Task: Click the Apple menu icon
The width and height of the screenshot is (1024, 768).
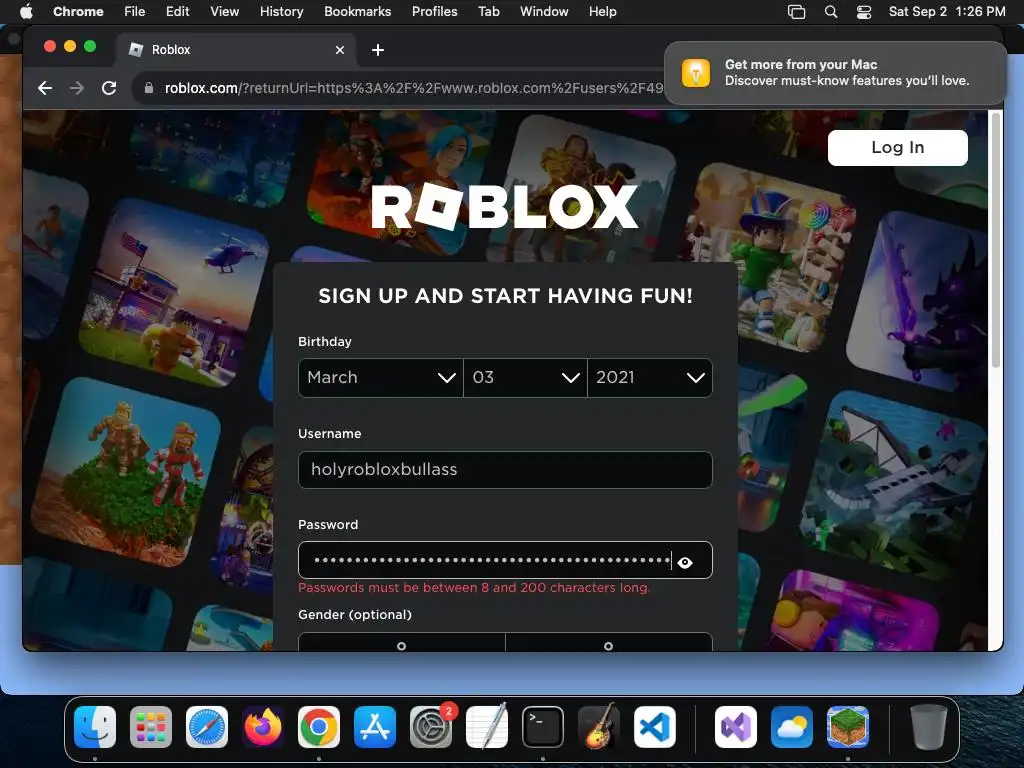Action: point(26,11)
